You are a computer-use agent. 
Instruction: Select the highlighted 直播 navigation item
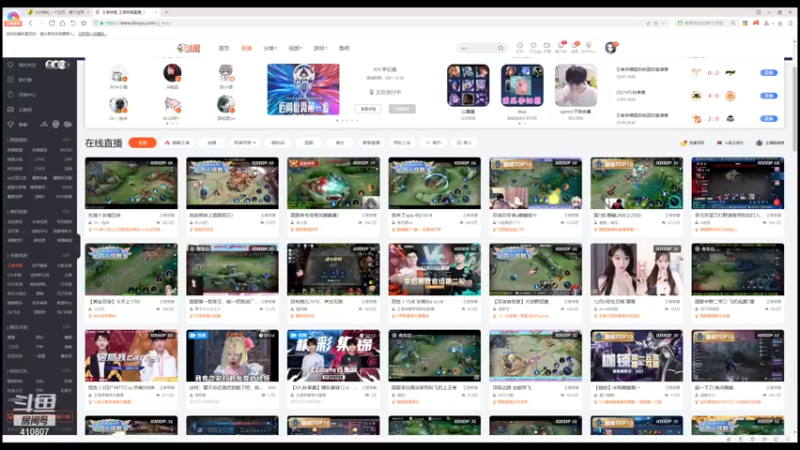[246, 48]
